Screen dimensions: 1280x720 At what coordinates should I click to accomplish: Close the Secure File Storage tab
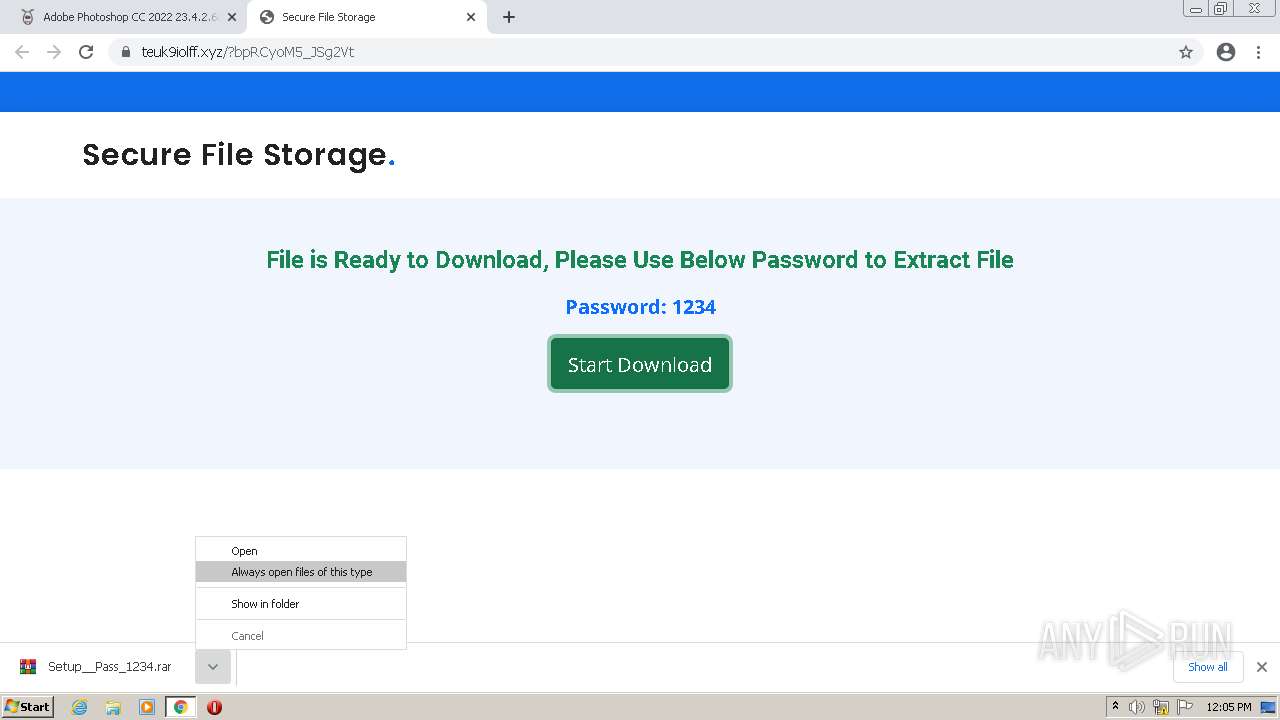(471, 17)
